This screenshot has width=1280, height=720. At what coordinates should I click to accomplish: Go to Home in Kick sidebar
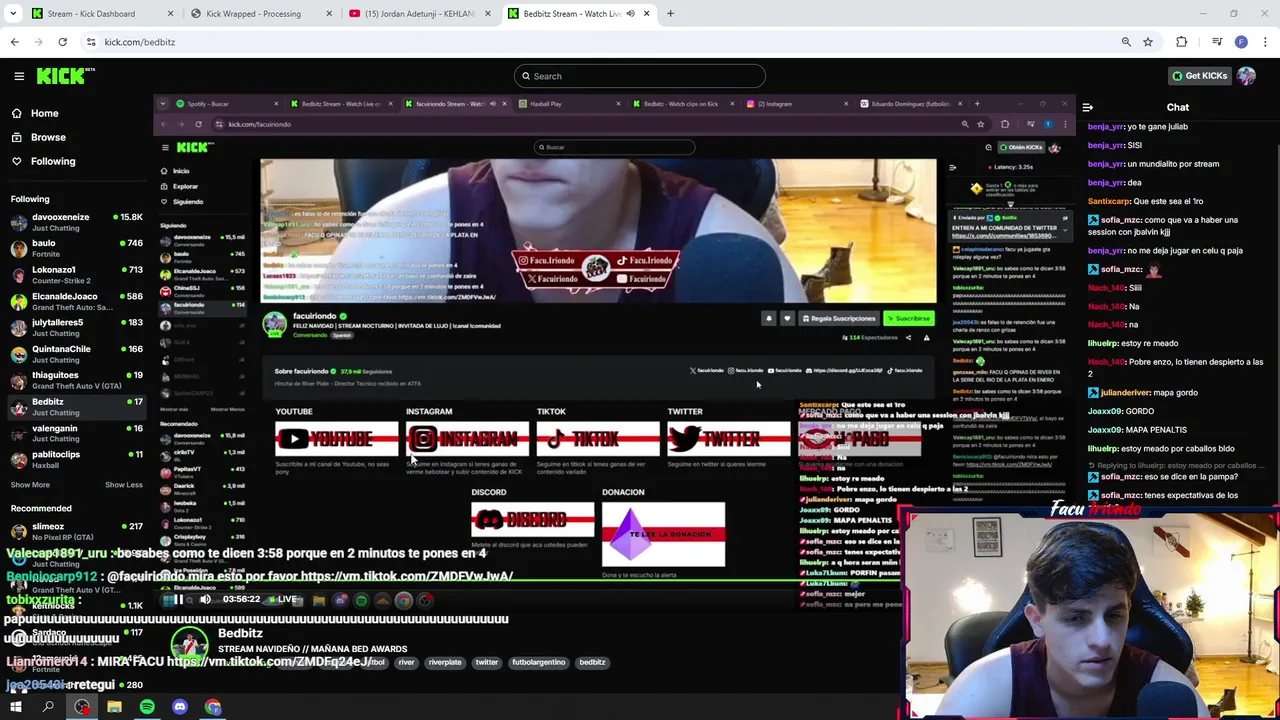point(44,113)
